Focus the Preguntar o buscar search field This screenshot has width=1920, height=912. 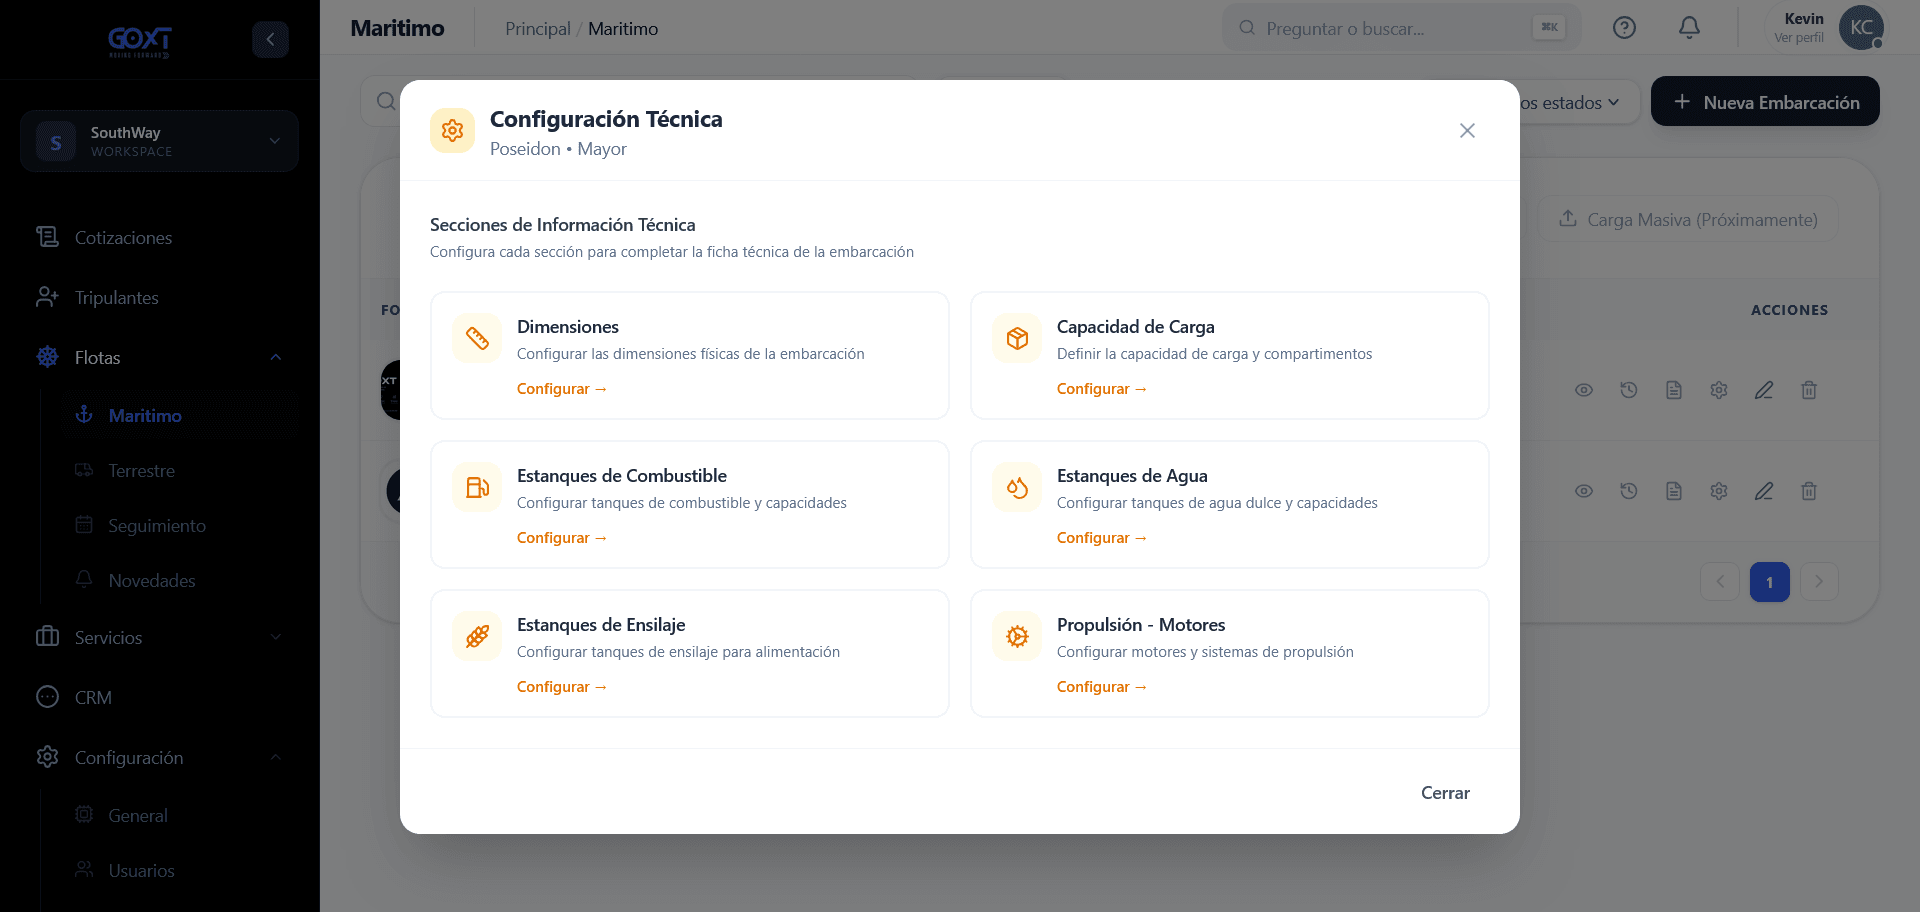point(1401,28)
